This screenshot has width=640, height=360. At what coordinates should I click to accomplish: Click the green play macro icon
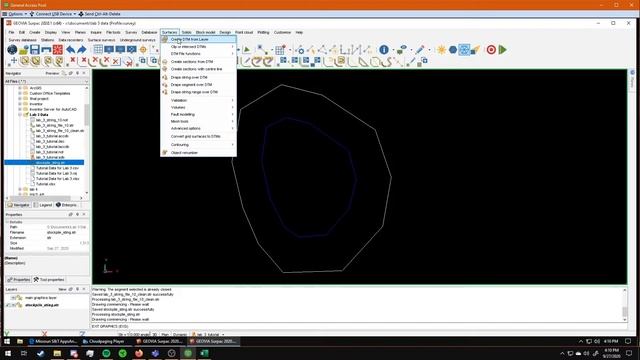click(x=502, y=50)
